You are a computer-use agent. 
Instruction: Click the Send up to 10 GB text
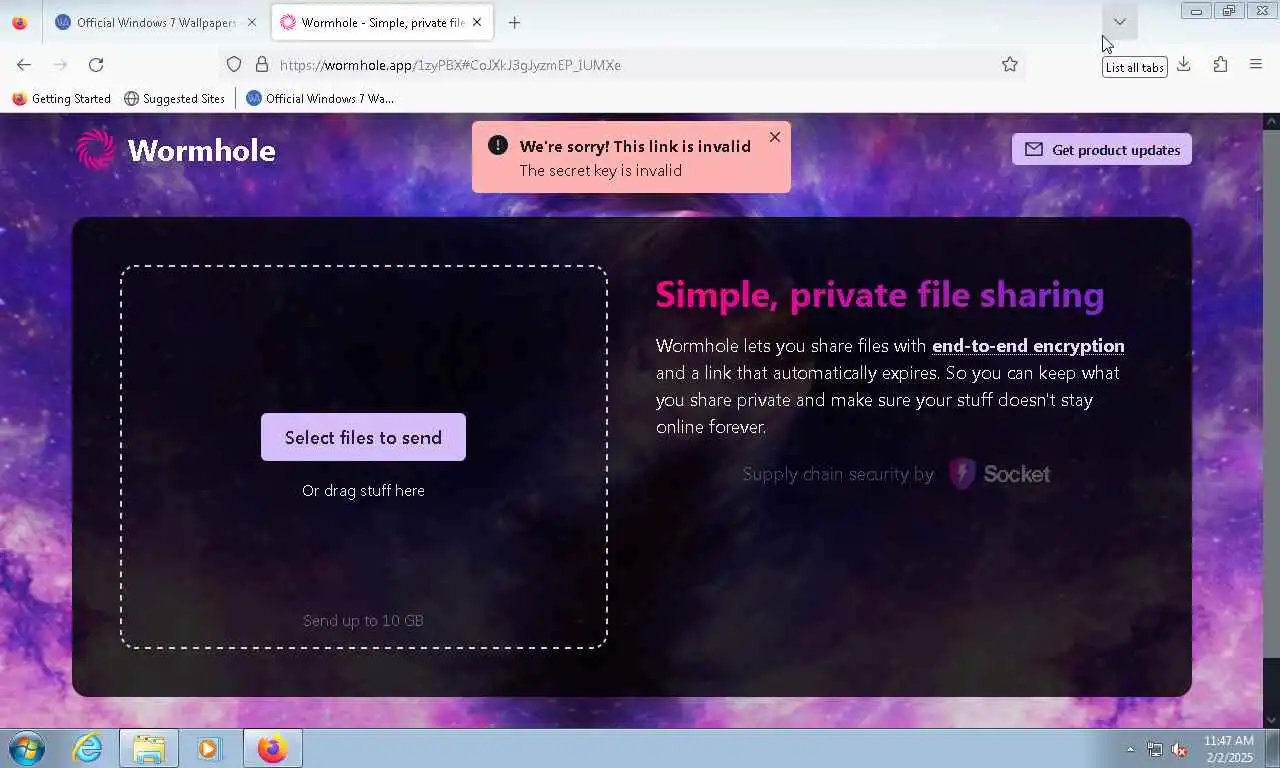tap(363, 620)
